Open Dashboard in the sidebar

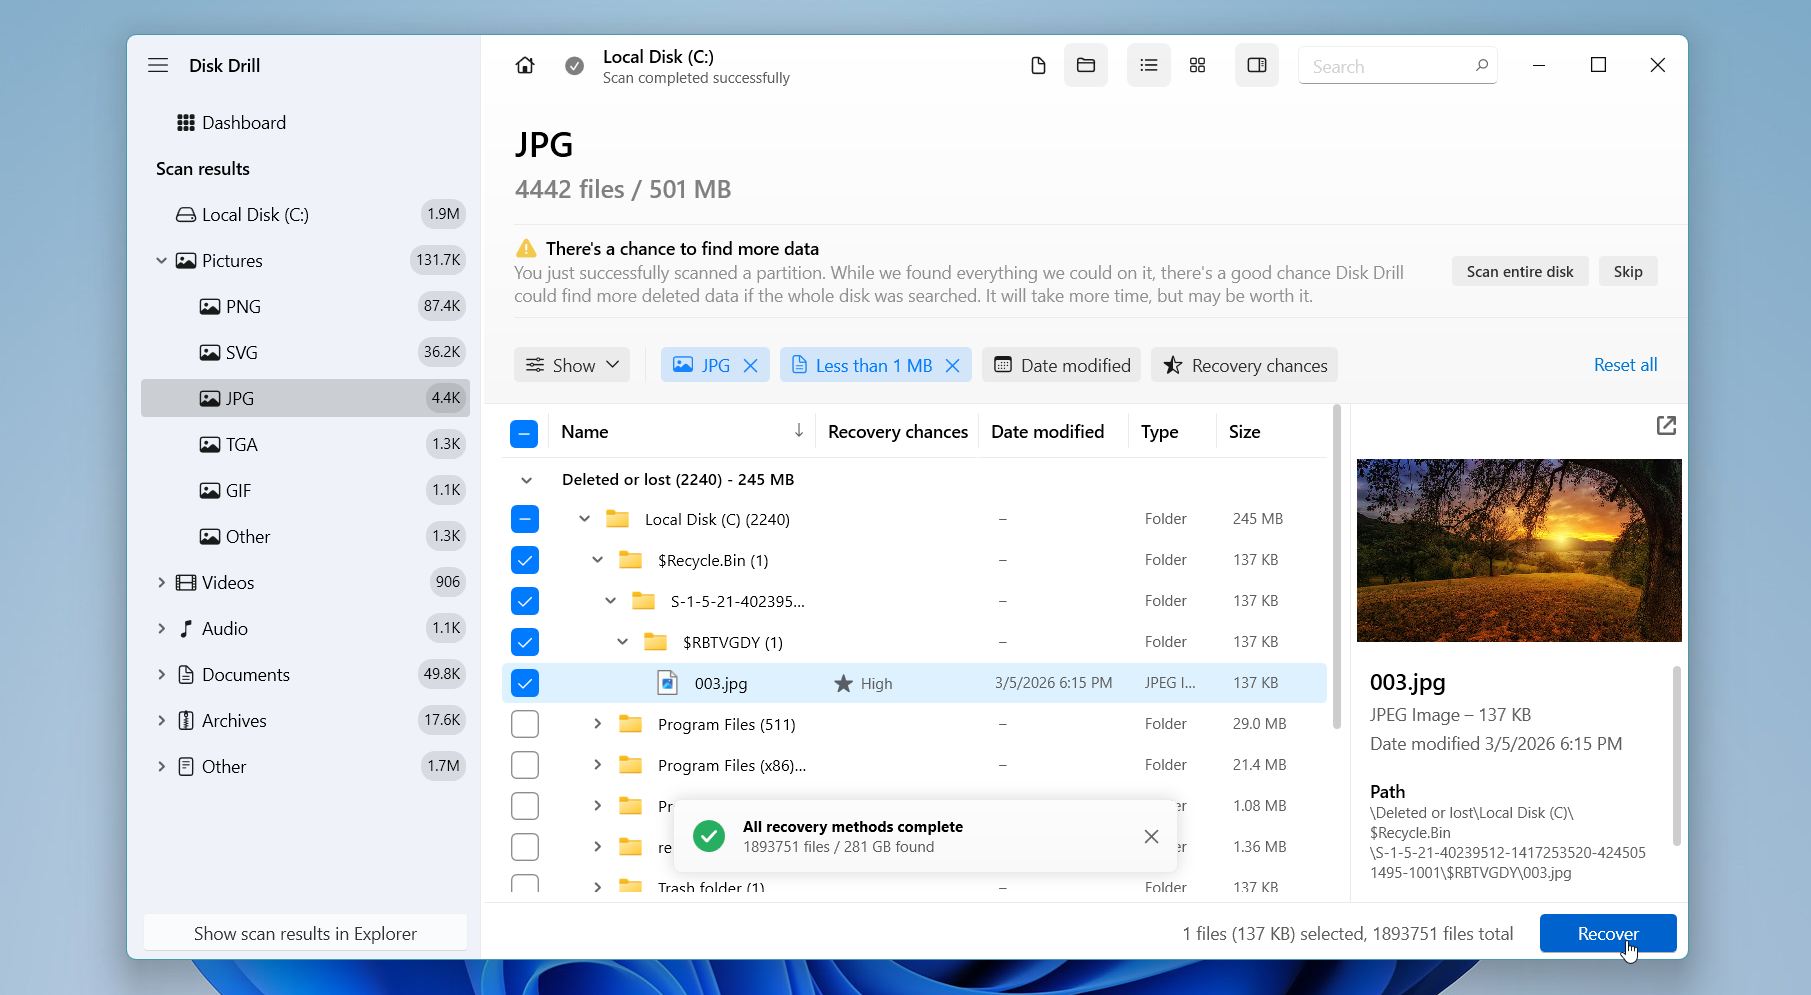tap(305, 123)
